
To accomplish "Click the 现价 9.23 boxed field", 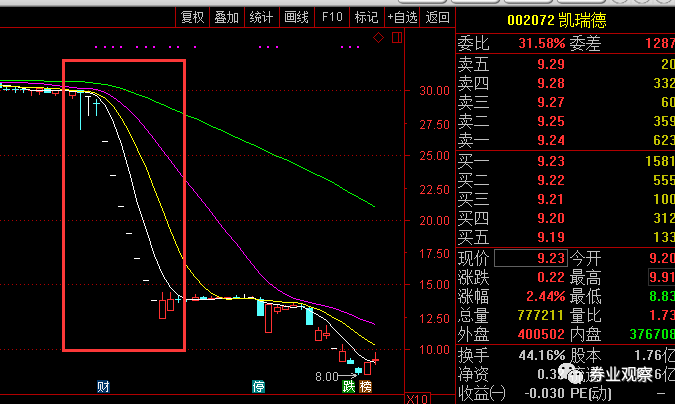I will [x=531, y=258].
